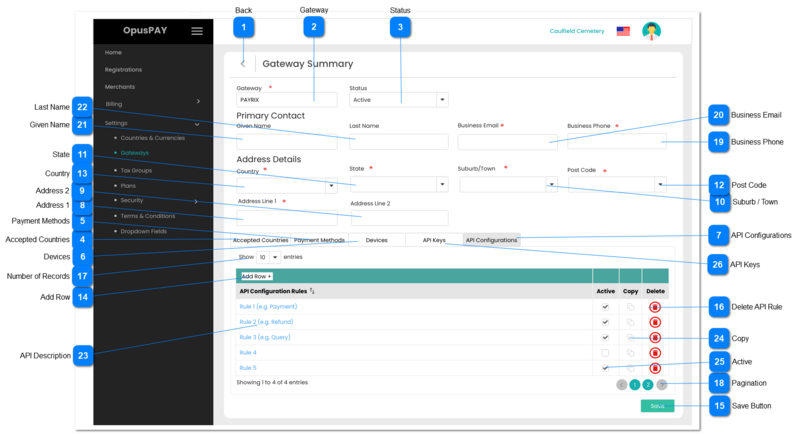Click the Gateway field containing PAYRIX
Screen dimensions: 799x434
tap(286, 100)
